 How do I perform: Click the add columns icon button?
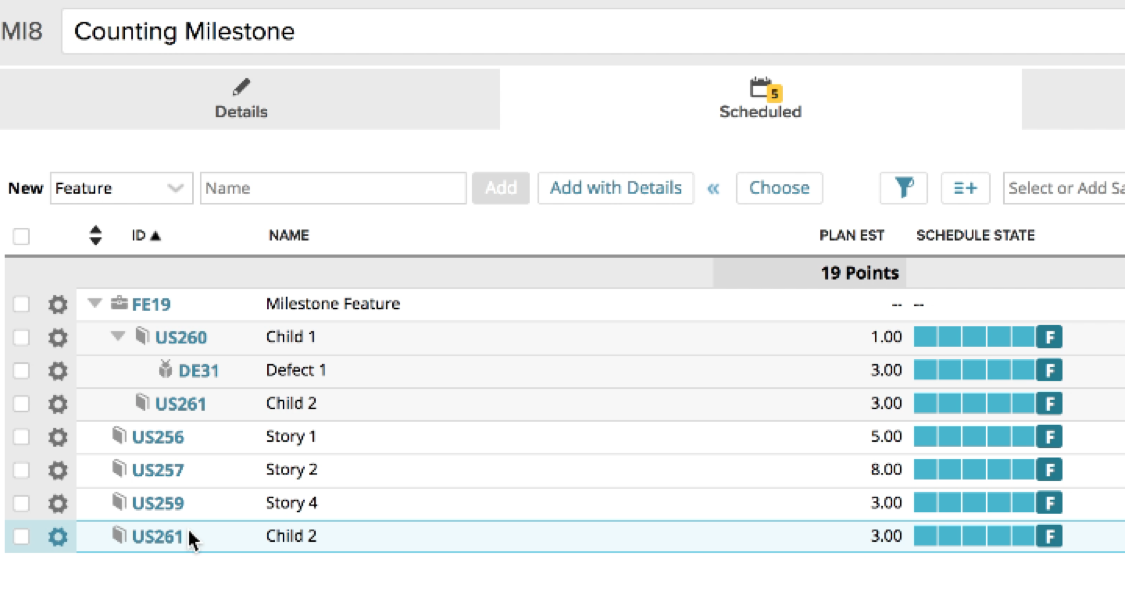tap(965, 188)
